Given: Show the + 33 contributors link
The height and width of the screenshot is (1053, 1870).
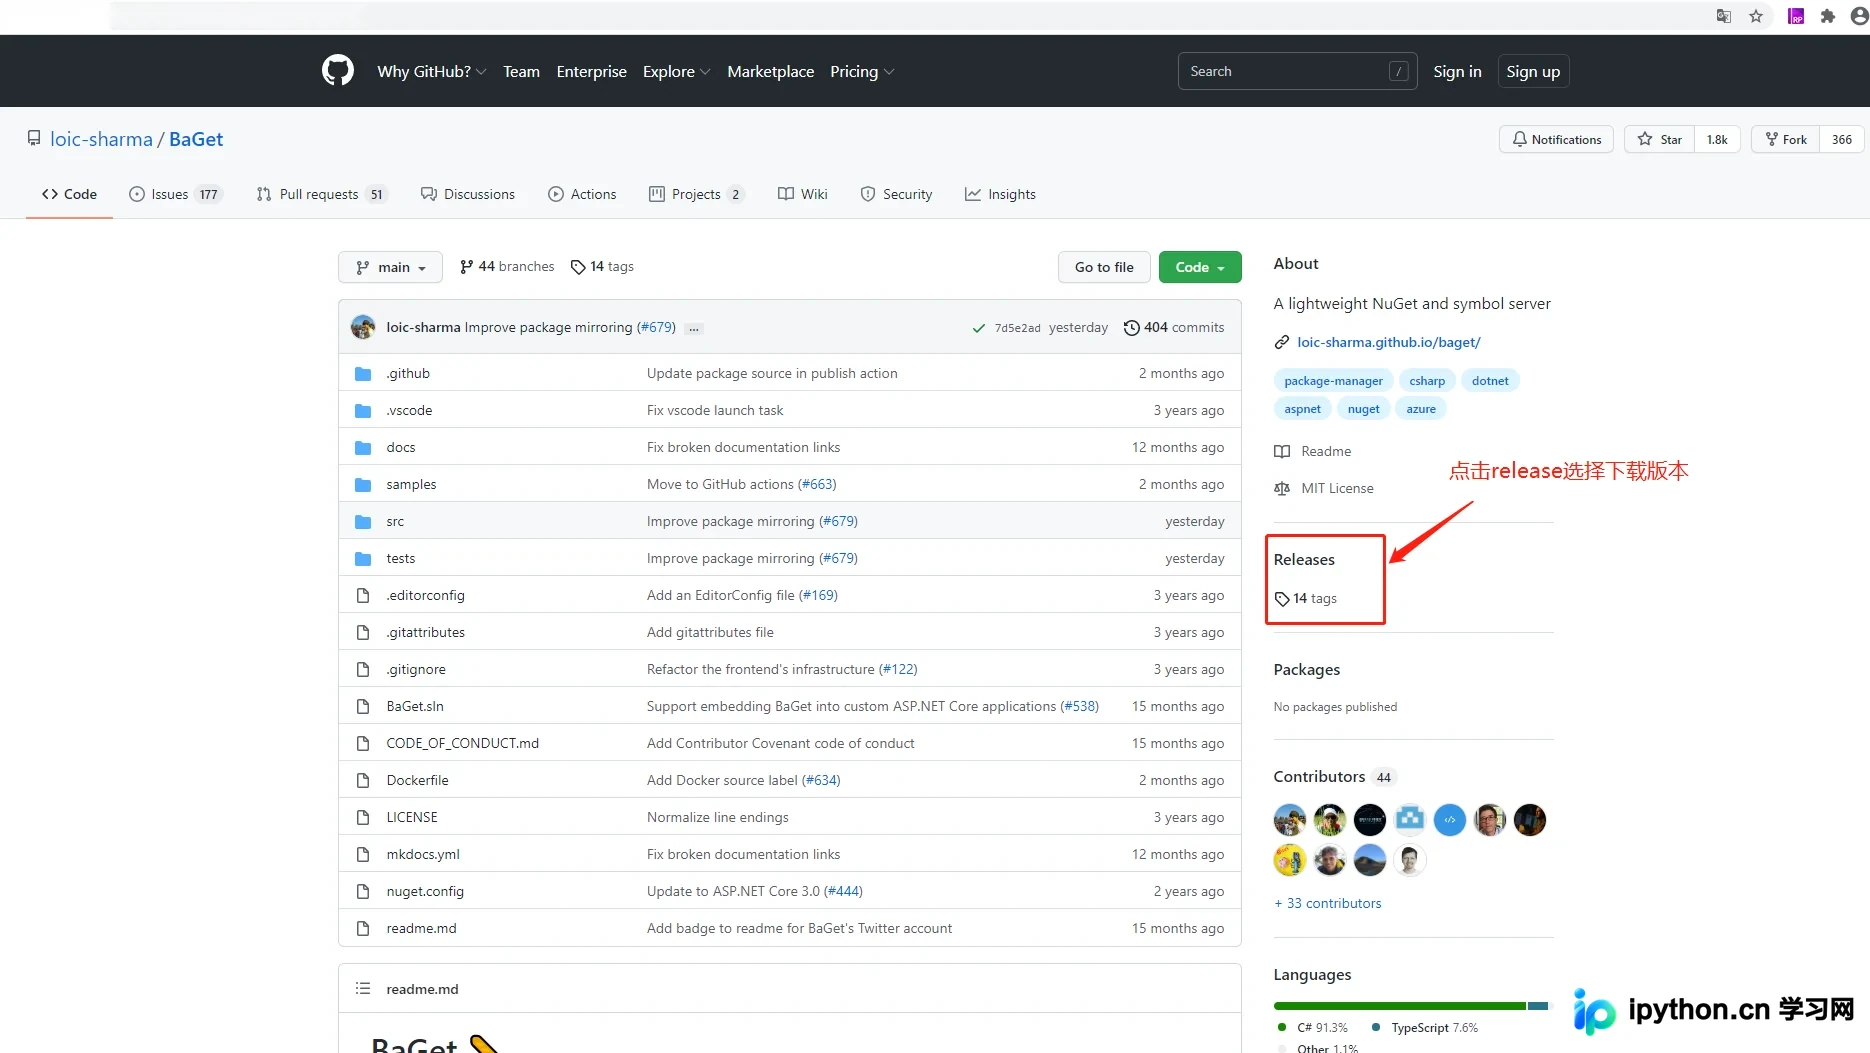Looking at the screenshot, I should (1327, 904).
